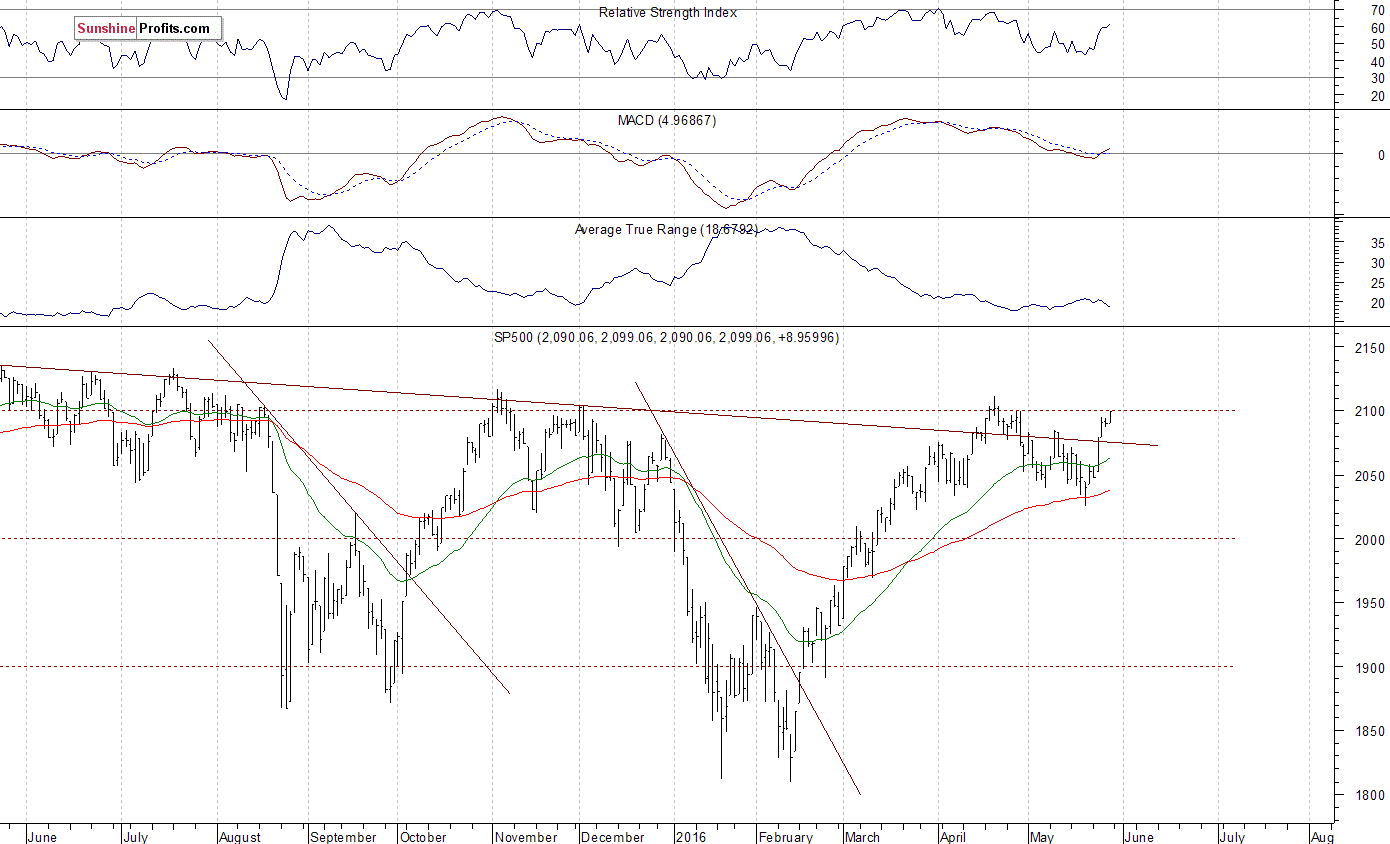Click the Average True Range (18.6792) label
The height and width of the screenshot is (844, 1390).
666,229
